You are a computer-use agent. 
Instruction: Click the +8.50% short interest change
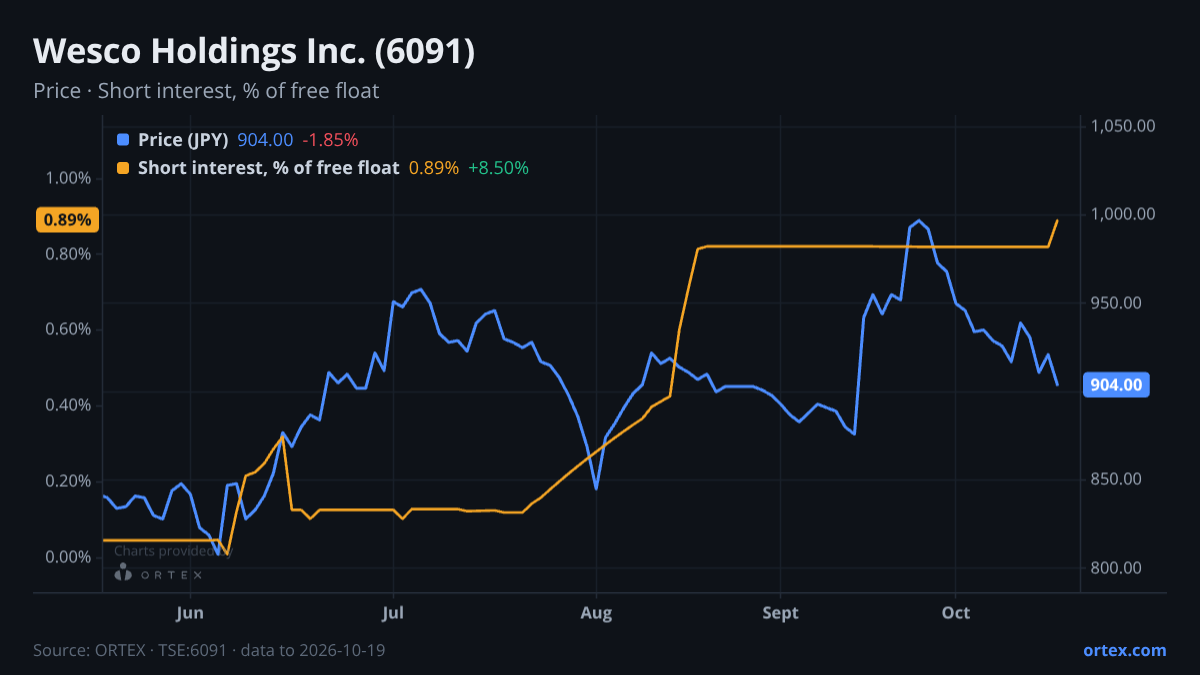point(498,168)
